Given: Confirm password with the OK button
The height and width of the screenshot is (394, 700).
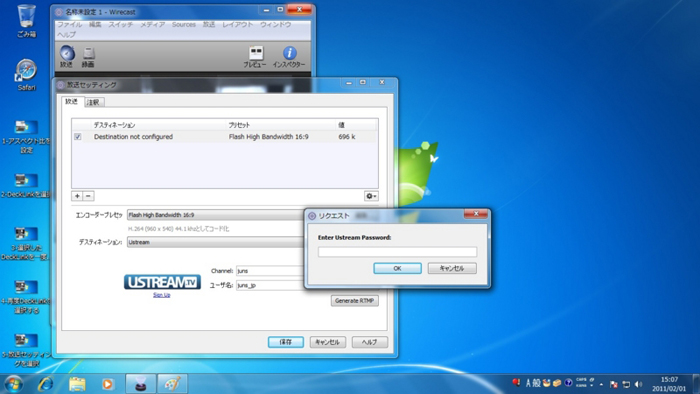Looking at the screenshot, I should tap(397, 268).
